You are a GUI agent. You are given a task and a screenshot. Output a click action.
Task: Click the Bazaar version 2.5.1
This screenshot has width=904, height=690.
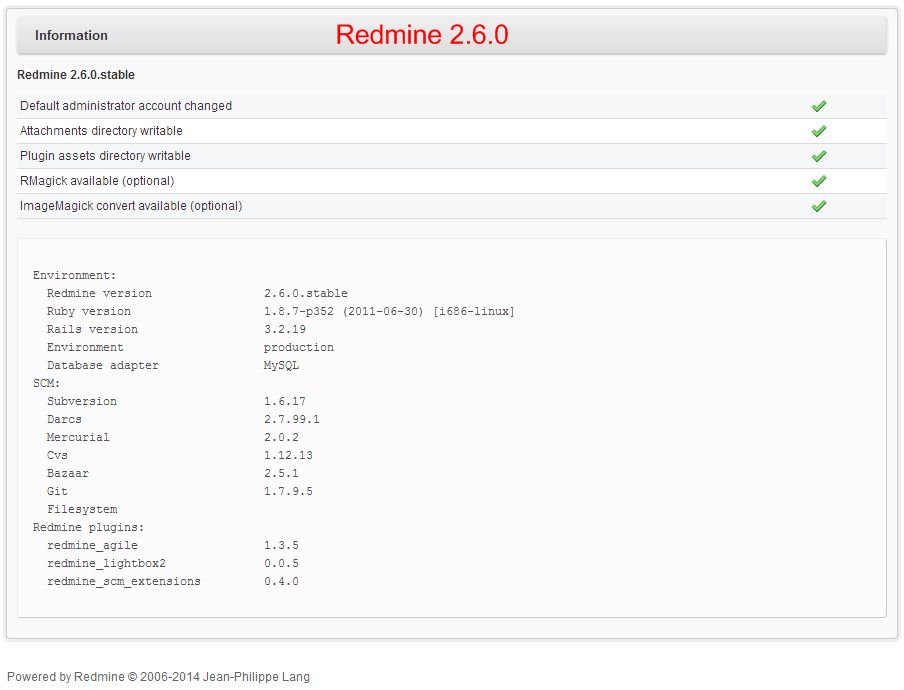pos(281,473)
